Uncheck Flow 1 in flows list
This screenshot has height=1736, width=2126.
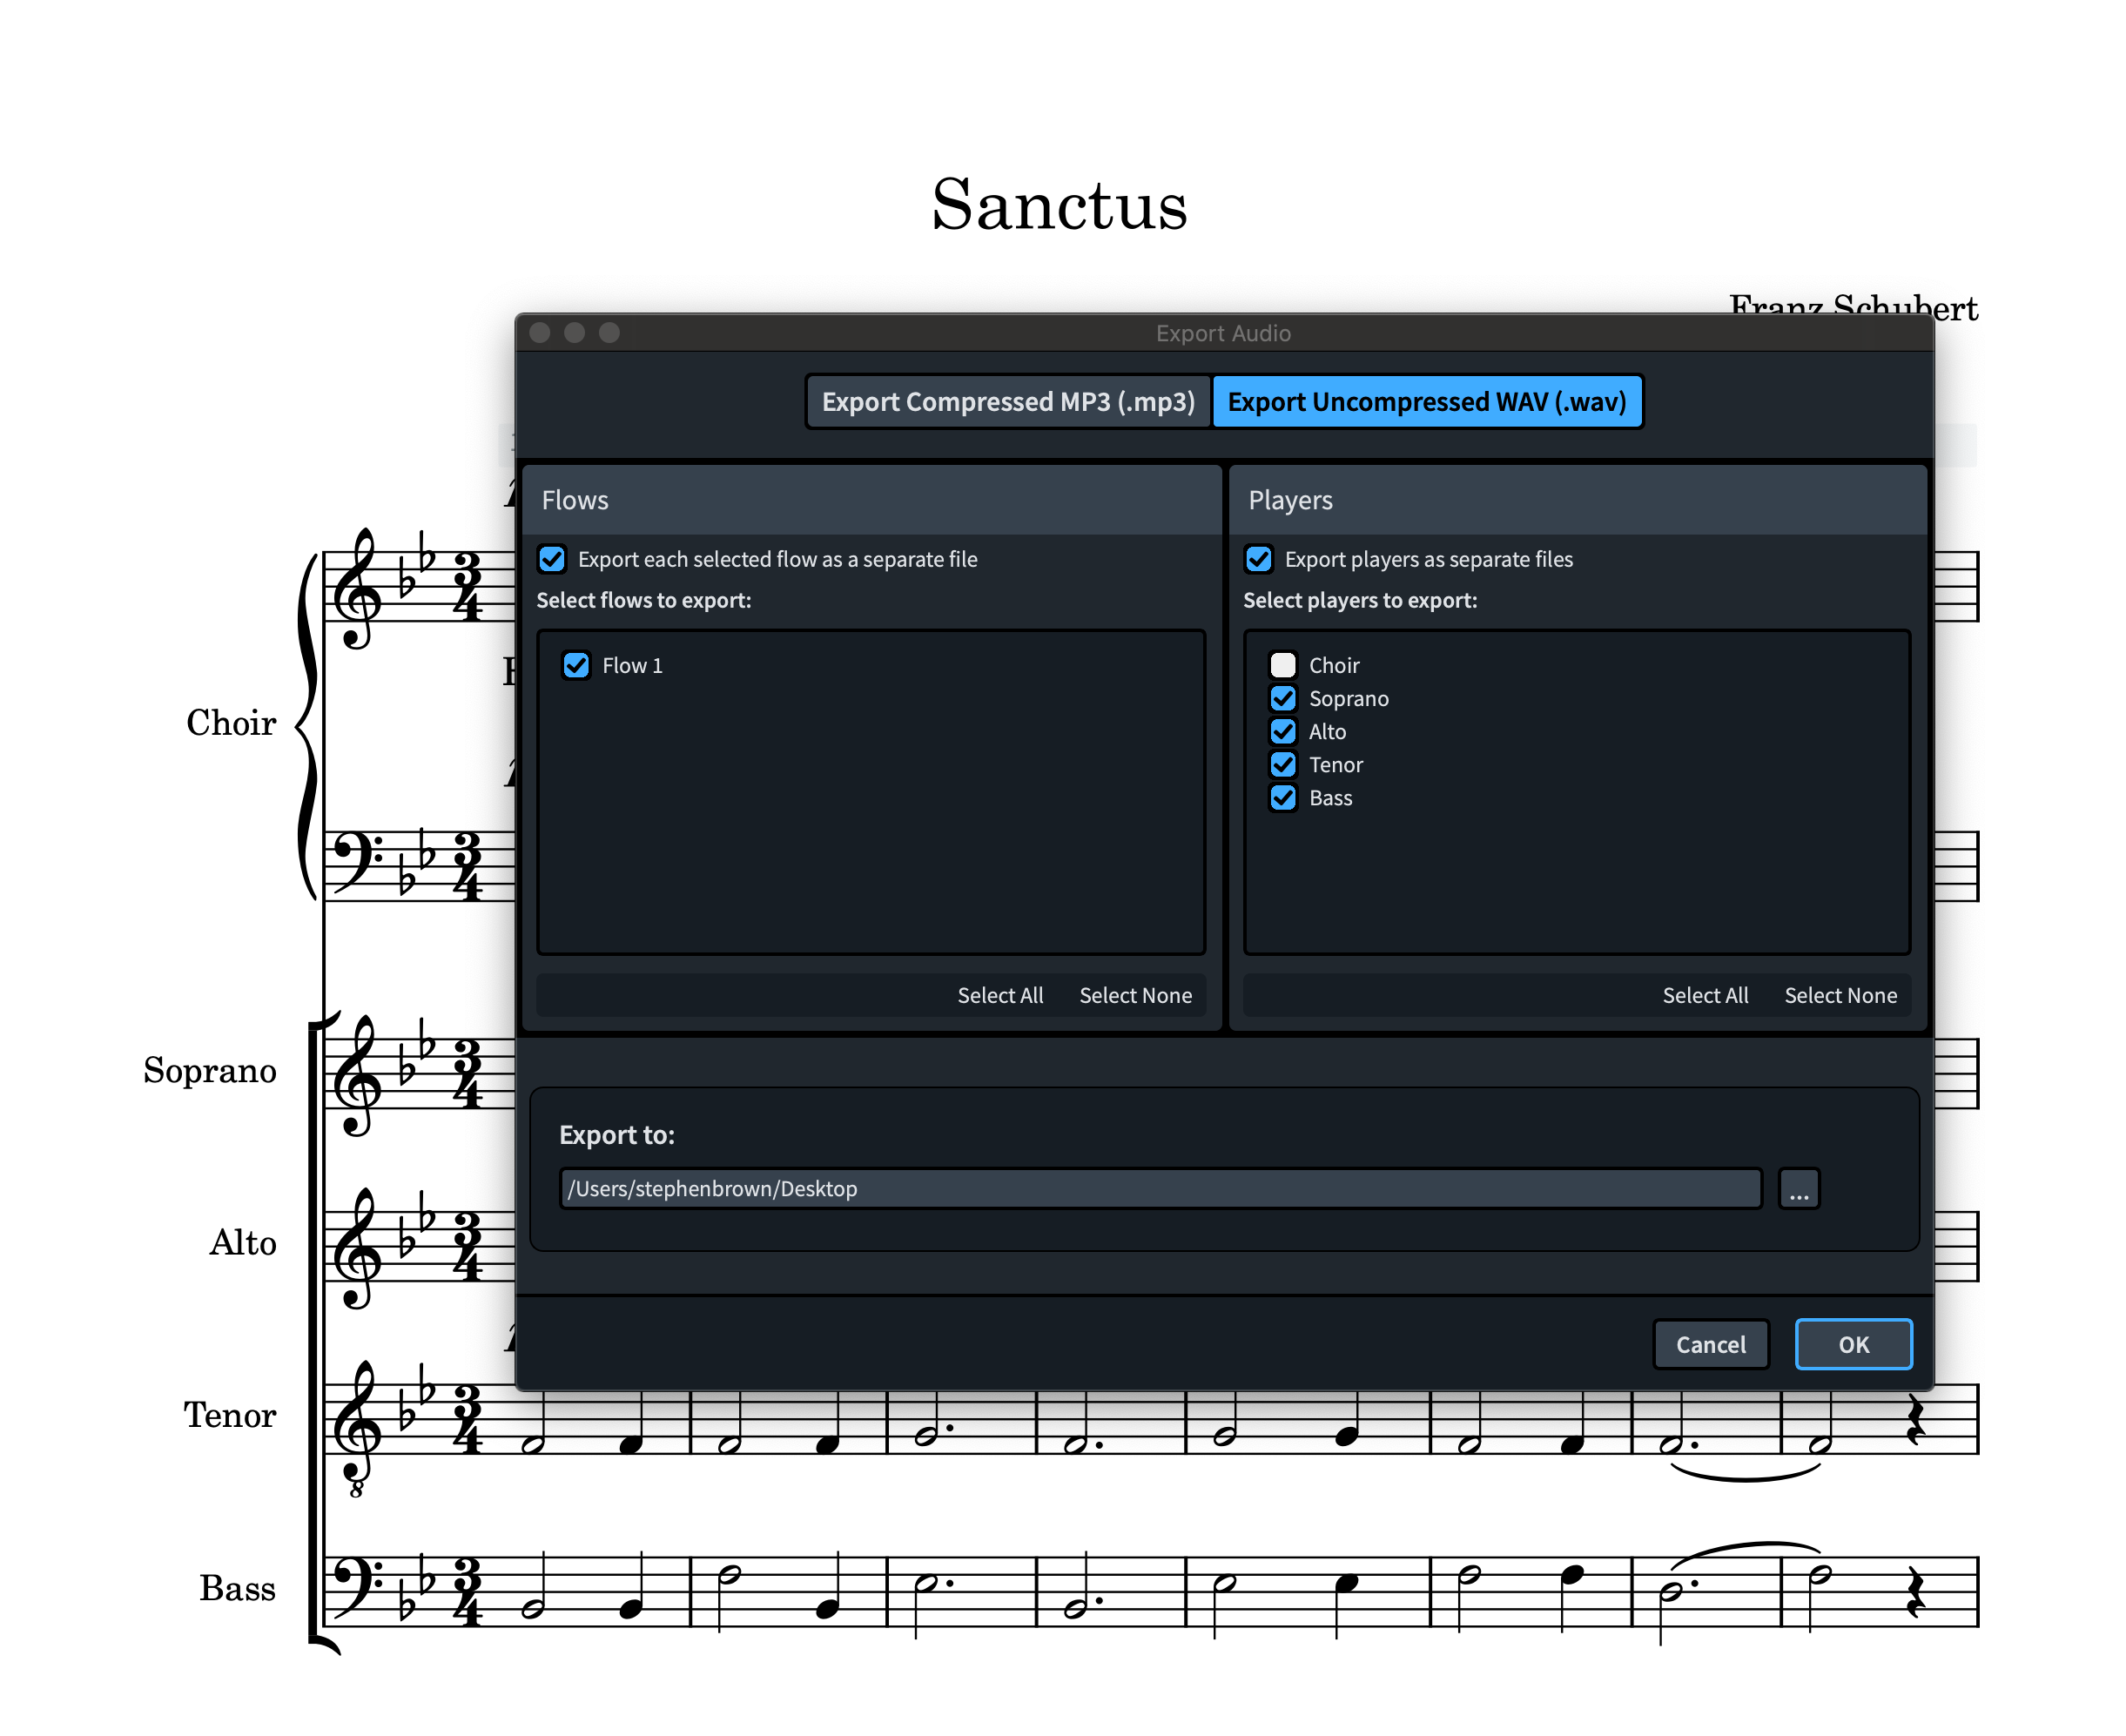(576, 665)
